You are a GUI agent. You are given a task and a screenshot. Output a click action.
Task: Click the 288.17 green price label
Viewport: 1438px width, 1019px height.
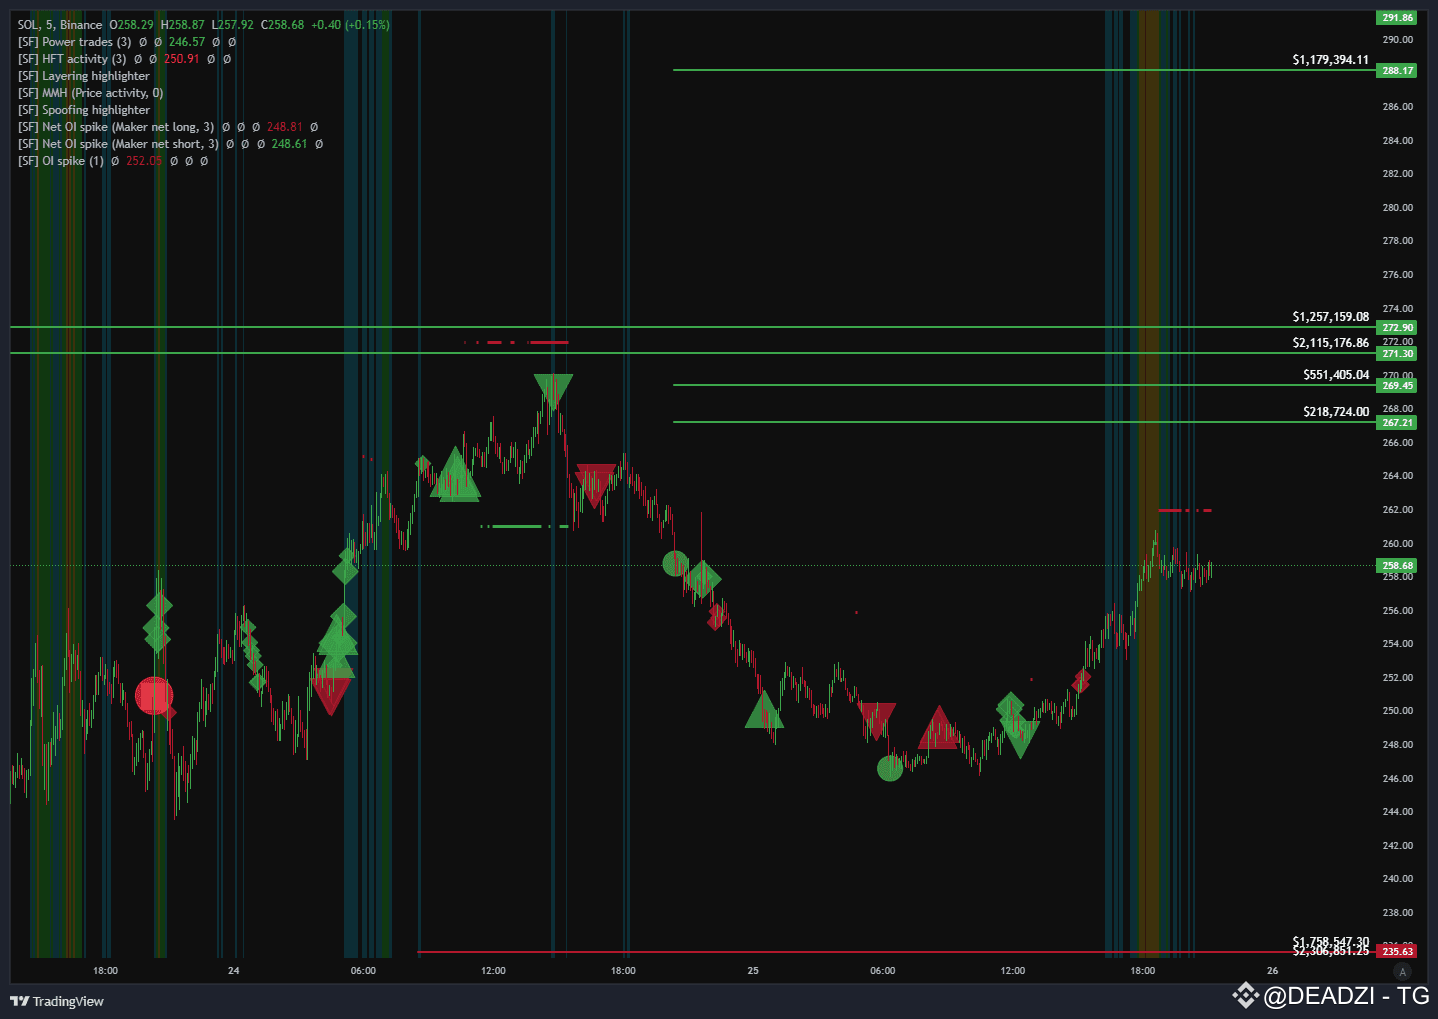pyautogui.click(x=1397, y=70)
